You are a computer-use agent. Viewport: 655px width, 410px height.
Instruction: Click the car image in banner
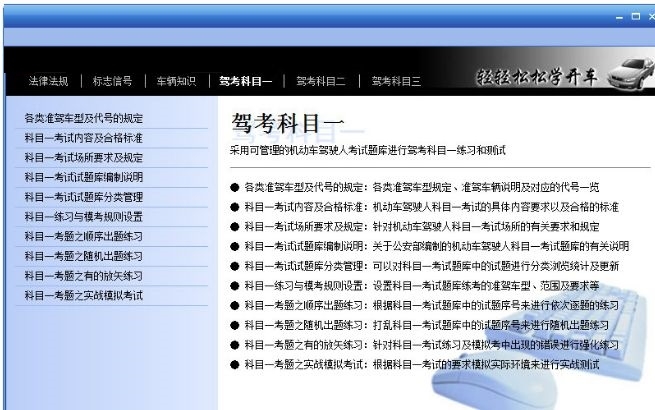pos(630,74)
